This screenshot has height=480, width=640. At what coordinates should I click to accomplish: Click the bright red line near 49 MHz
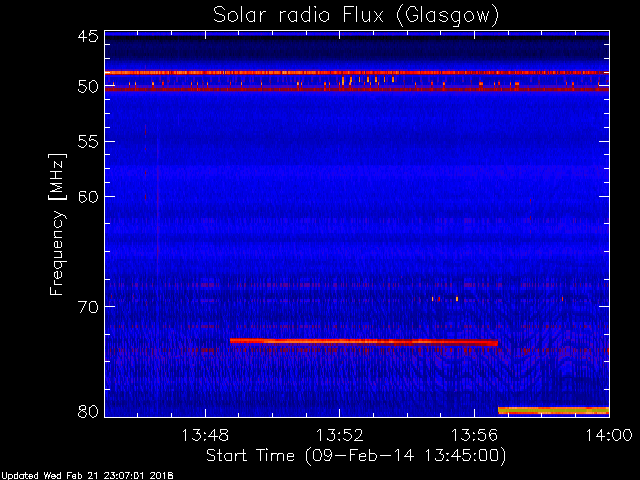tap(357, 73)
